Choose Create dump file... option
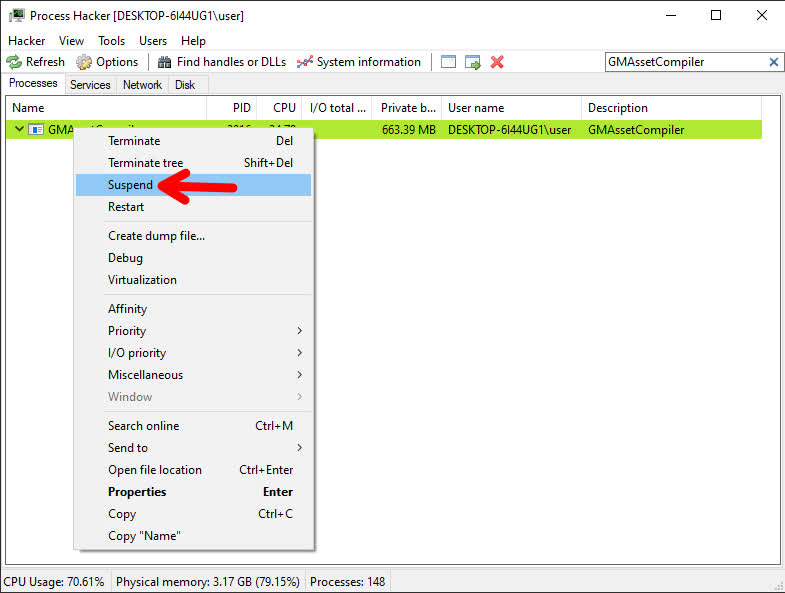This screenshot has width=785, height=593. [x=193, y=236]
